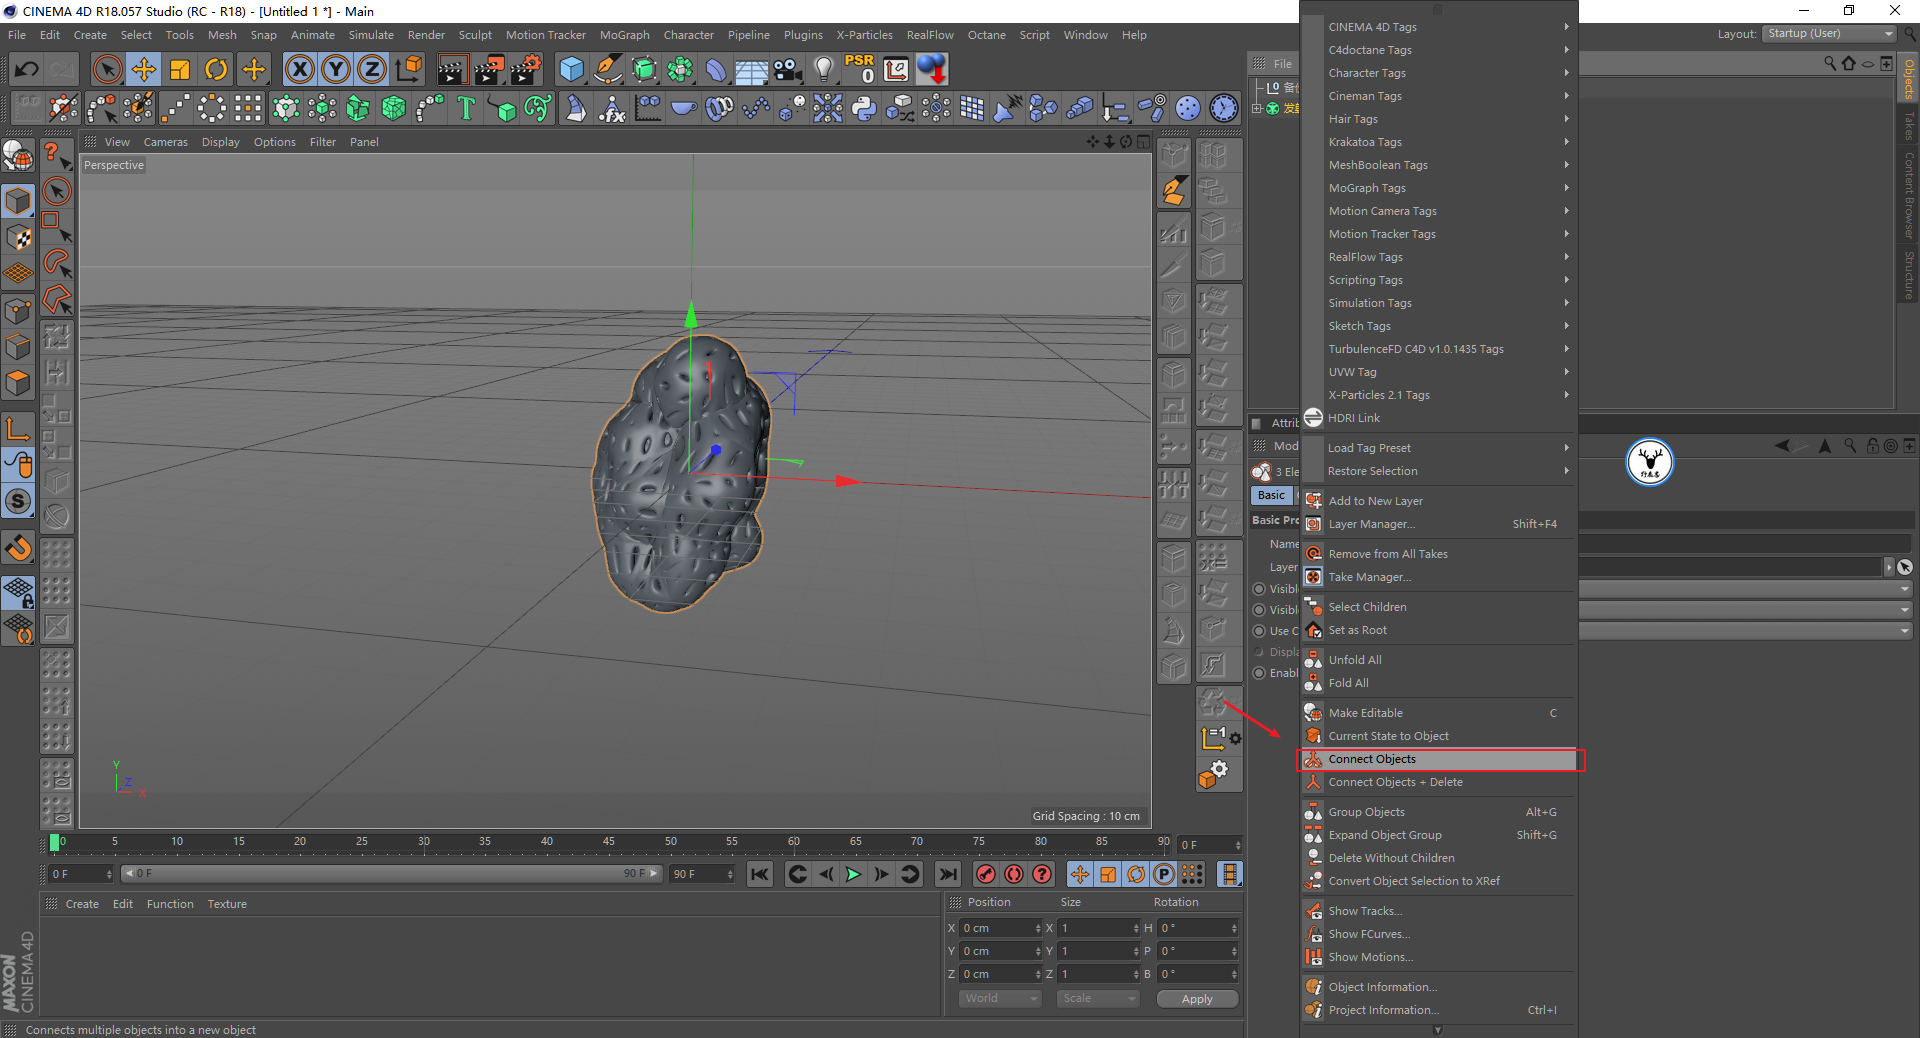Expand Simulation Tags submenu
Viewport: 1920px width, 1038px height.
tap(1440, 303)
